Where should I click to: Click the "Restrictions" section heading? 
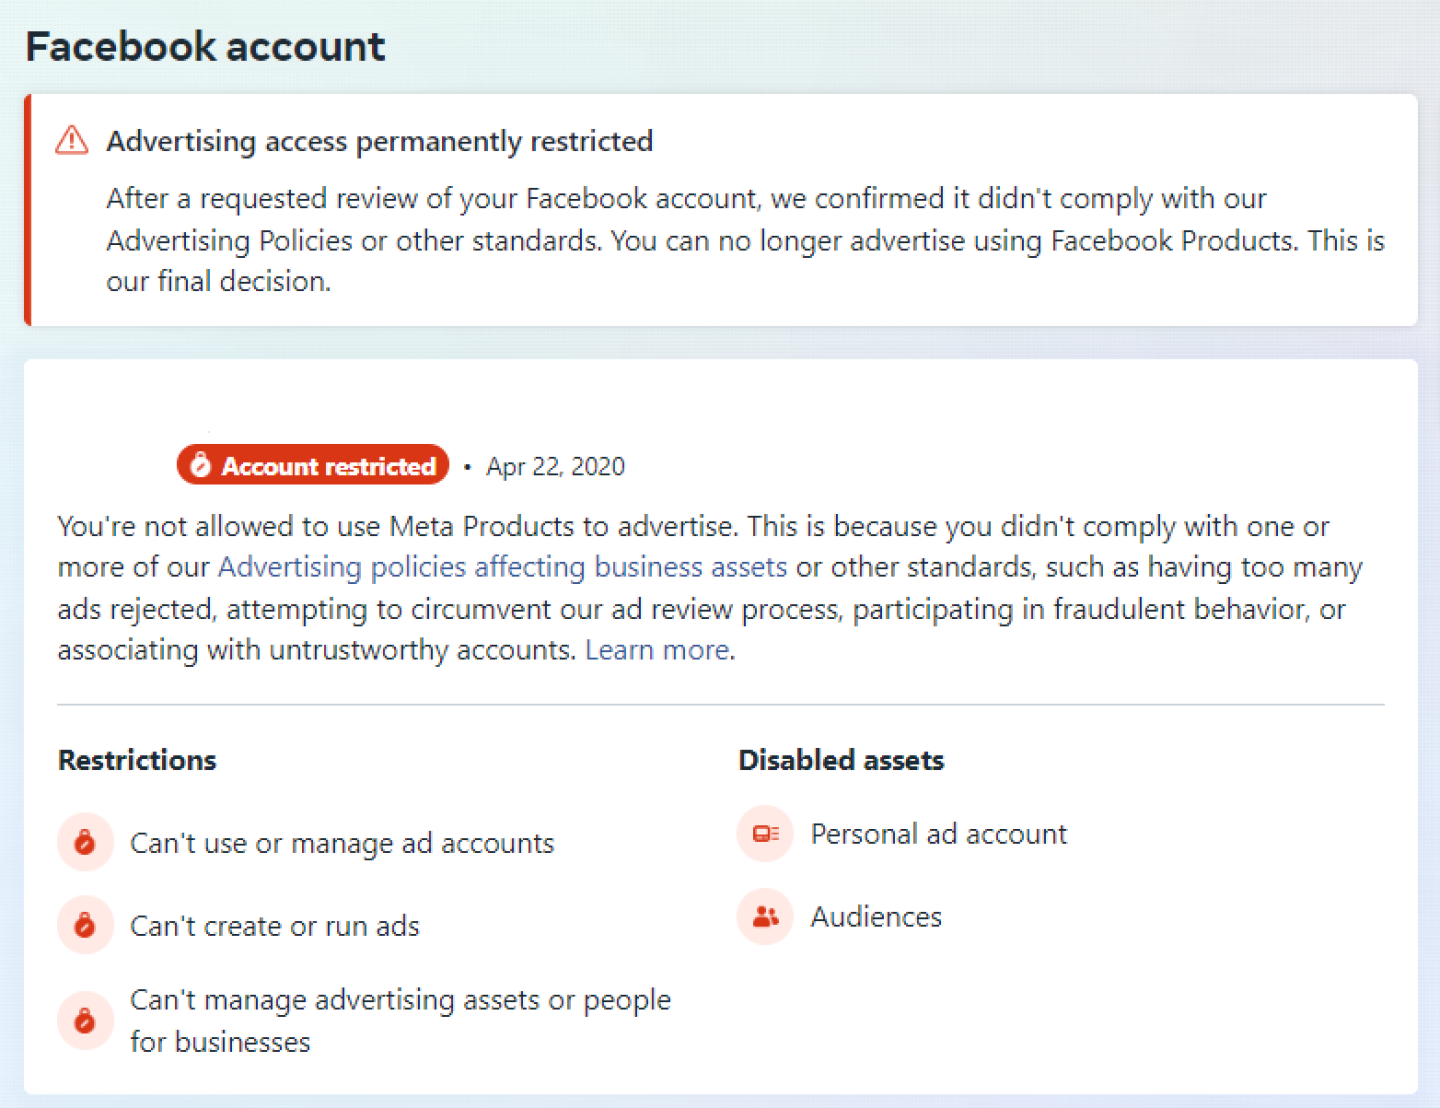click(x=137, y=760)
